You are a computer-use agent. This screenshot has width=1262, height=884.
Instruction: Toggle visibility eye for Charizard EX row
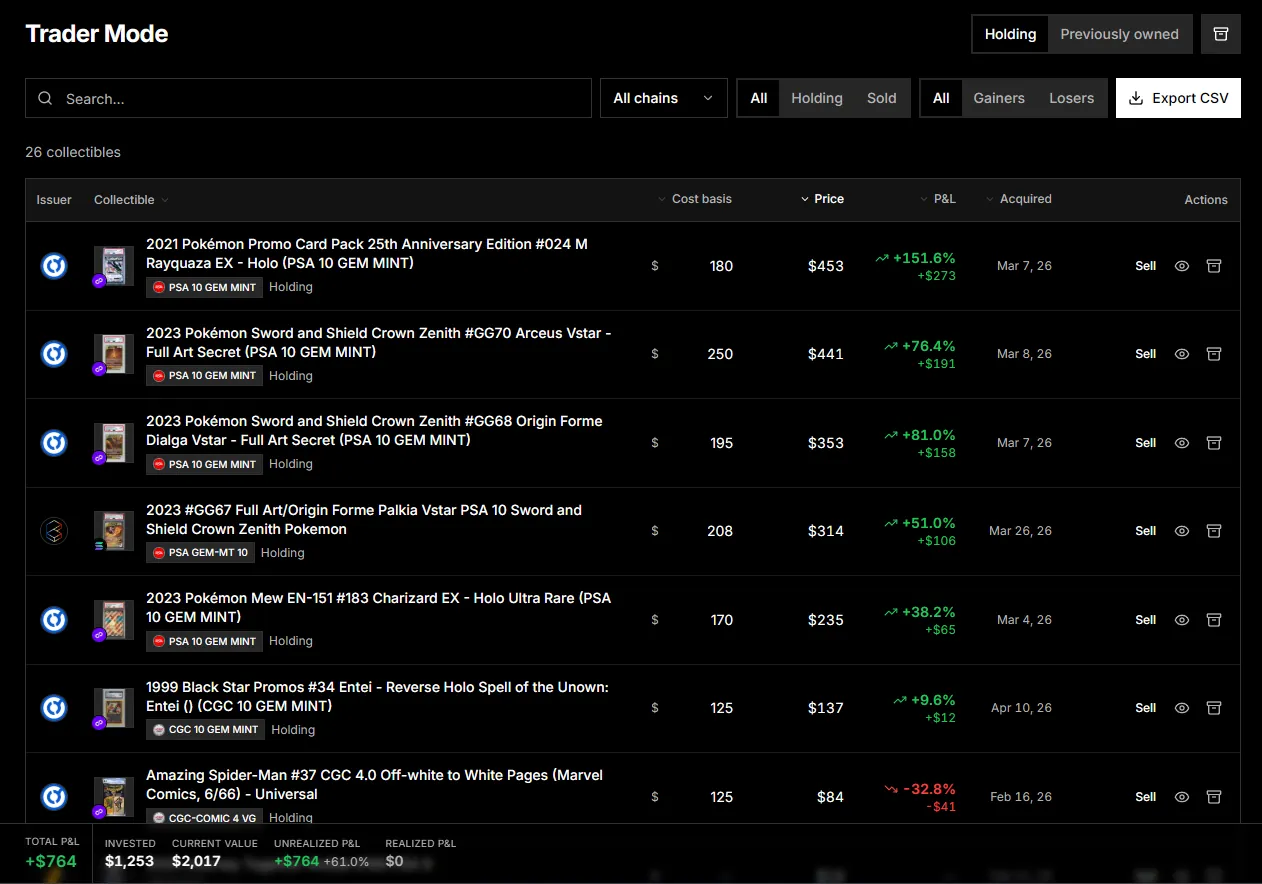(x=1182, y=620)
